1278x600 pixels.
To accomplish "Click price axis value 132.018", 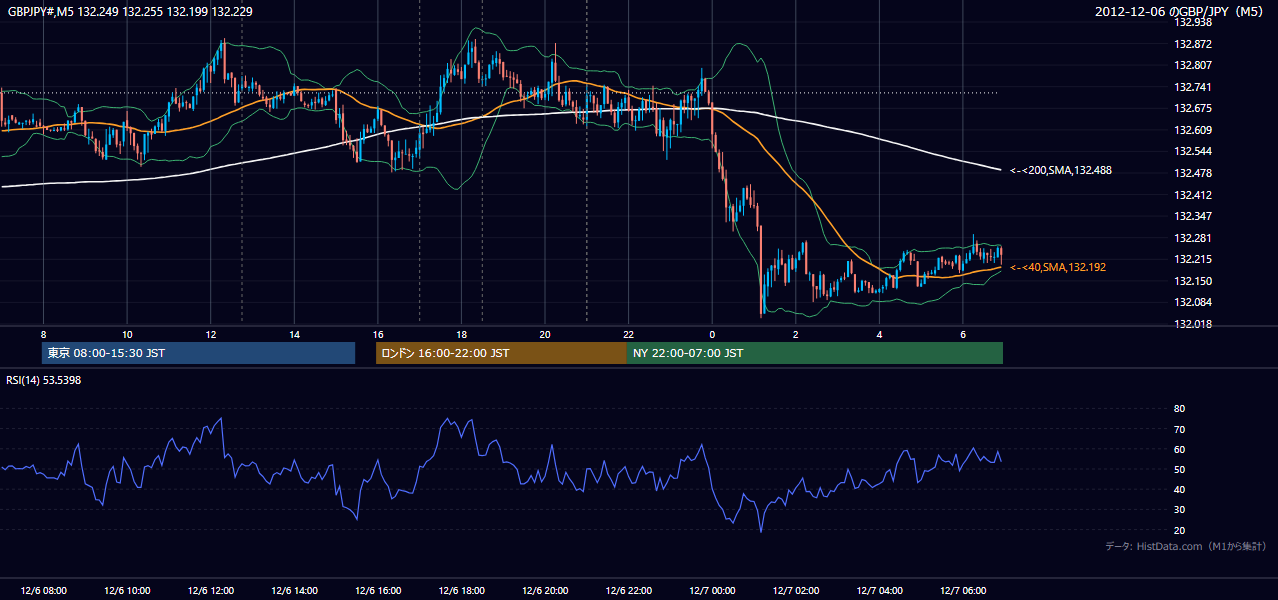I will click(x=1193, y=324).
